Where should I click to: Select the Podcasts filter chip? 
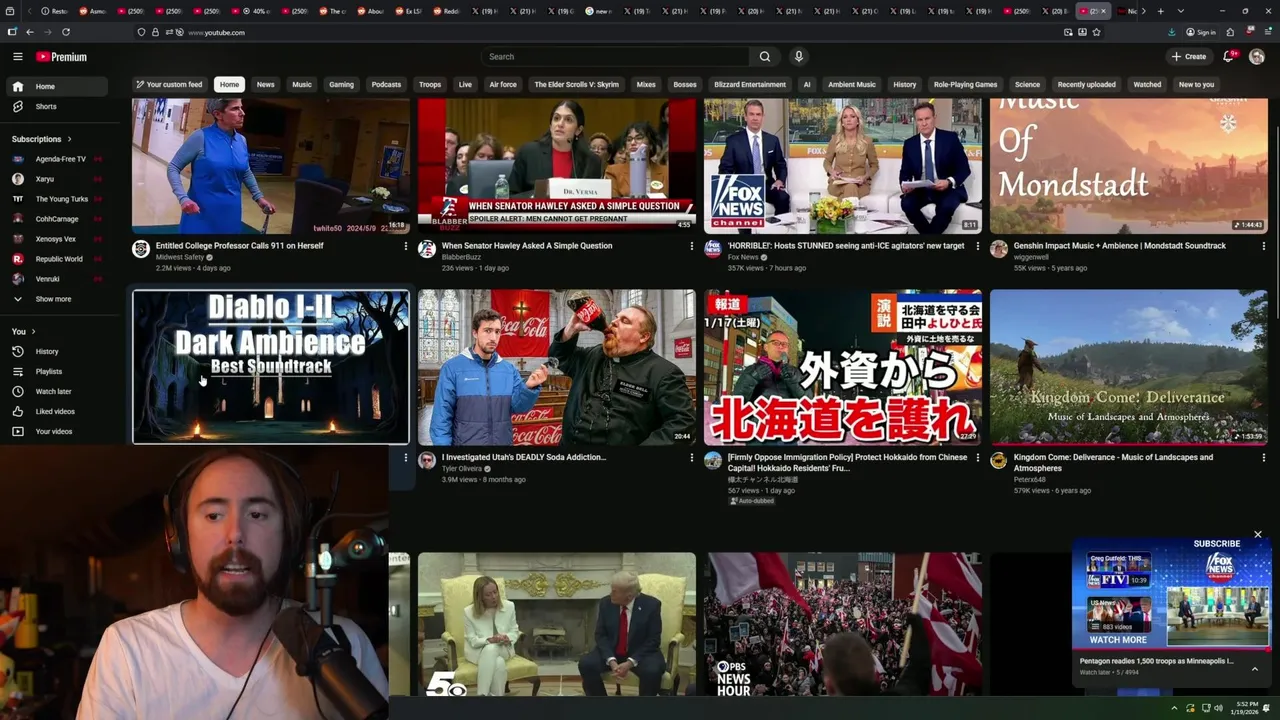tap(386, 85)
